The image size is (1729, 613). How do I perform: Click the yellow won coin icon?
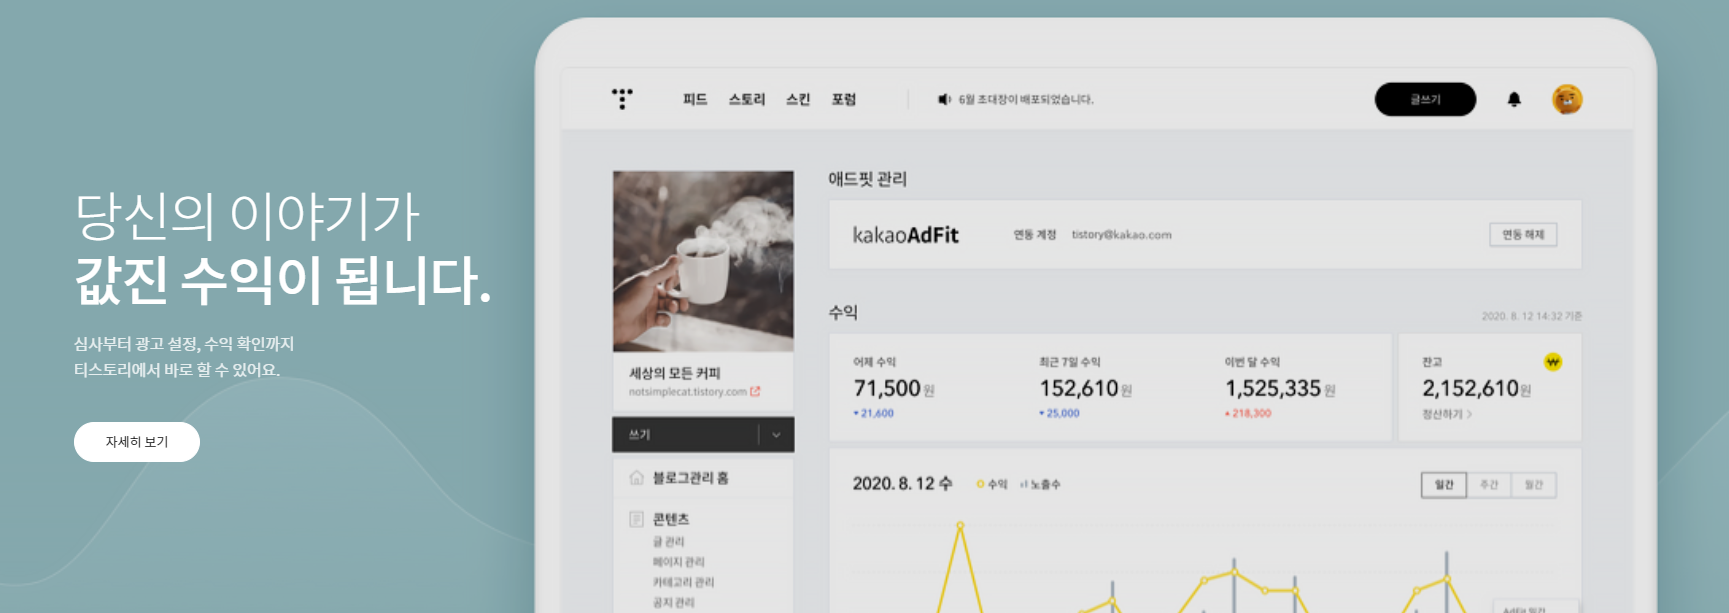1552,362
